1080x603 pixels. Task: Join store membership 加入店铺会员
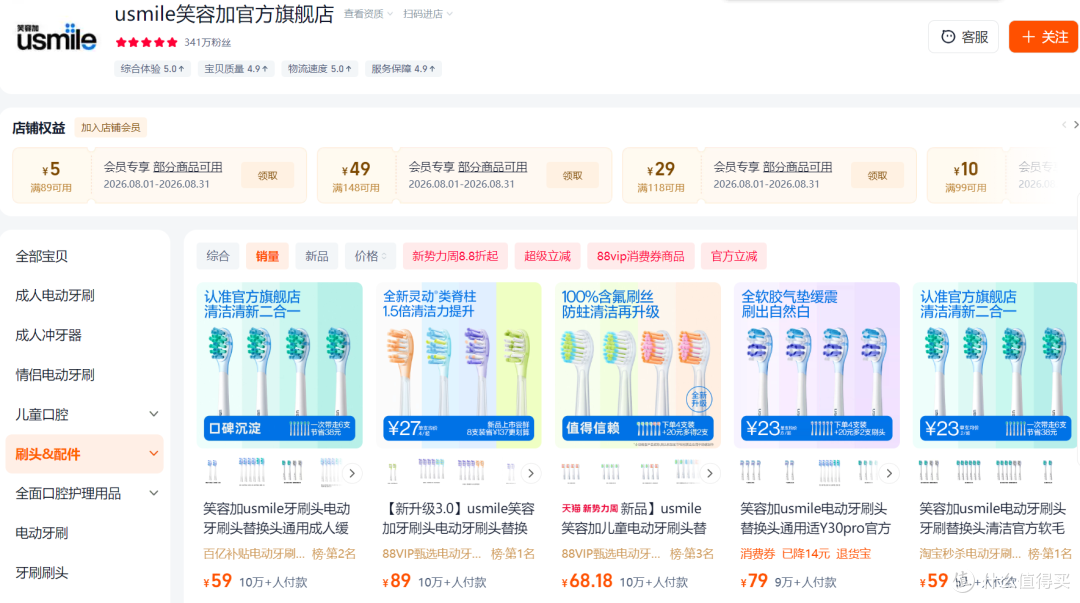pos(110,127)
